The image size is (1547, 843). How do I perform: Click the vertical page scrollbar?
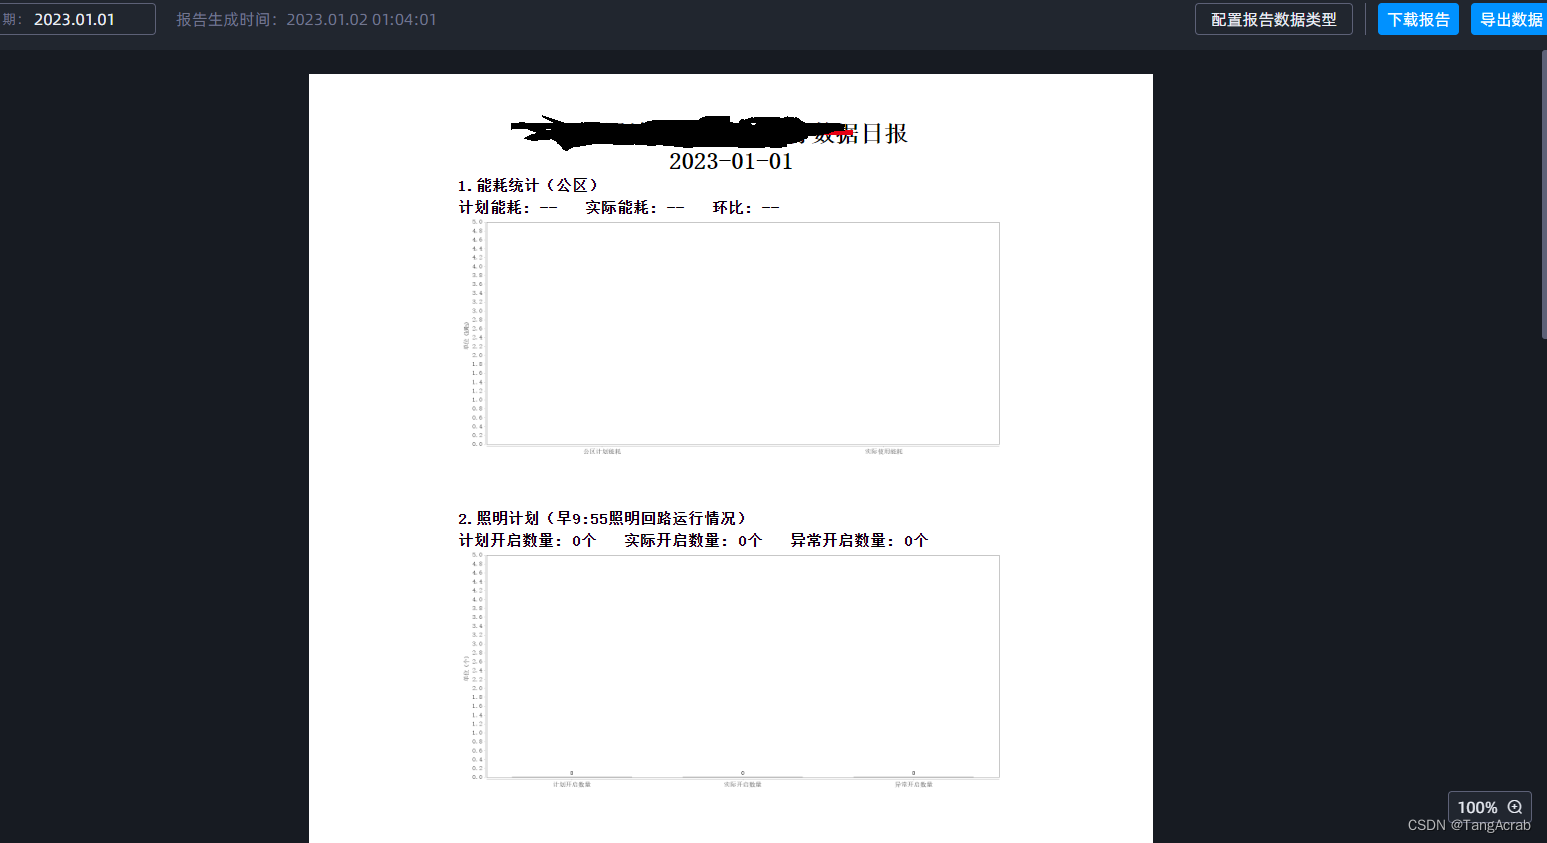(1543, 195)
